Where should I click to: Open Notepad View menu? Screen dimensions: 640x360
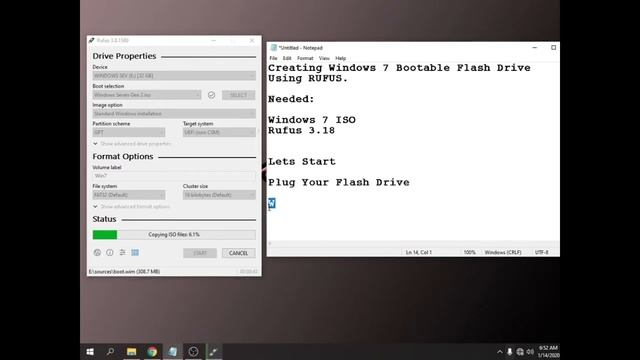(x=324, y=58)
